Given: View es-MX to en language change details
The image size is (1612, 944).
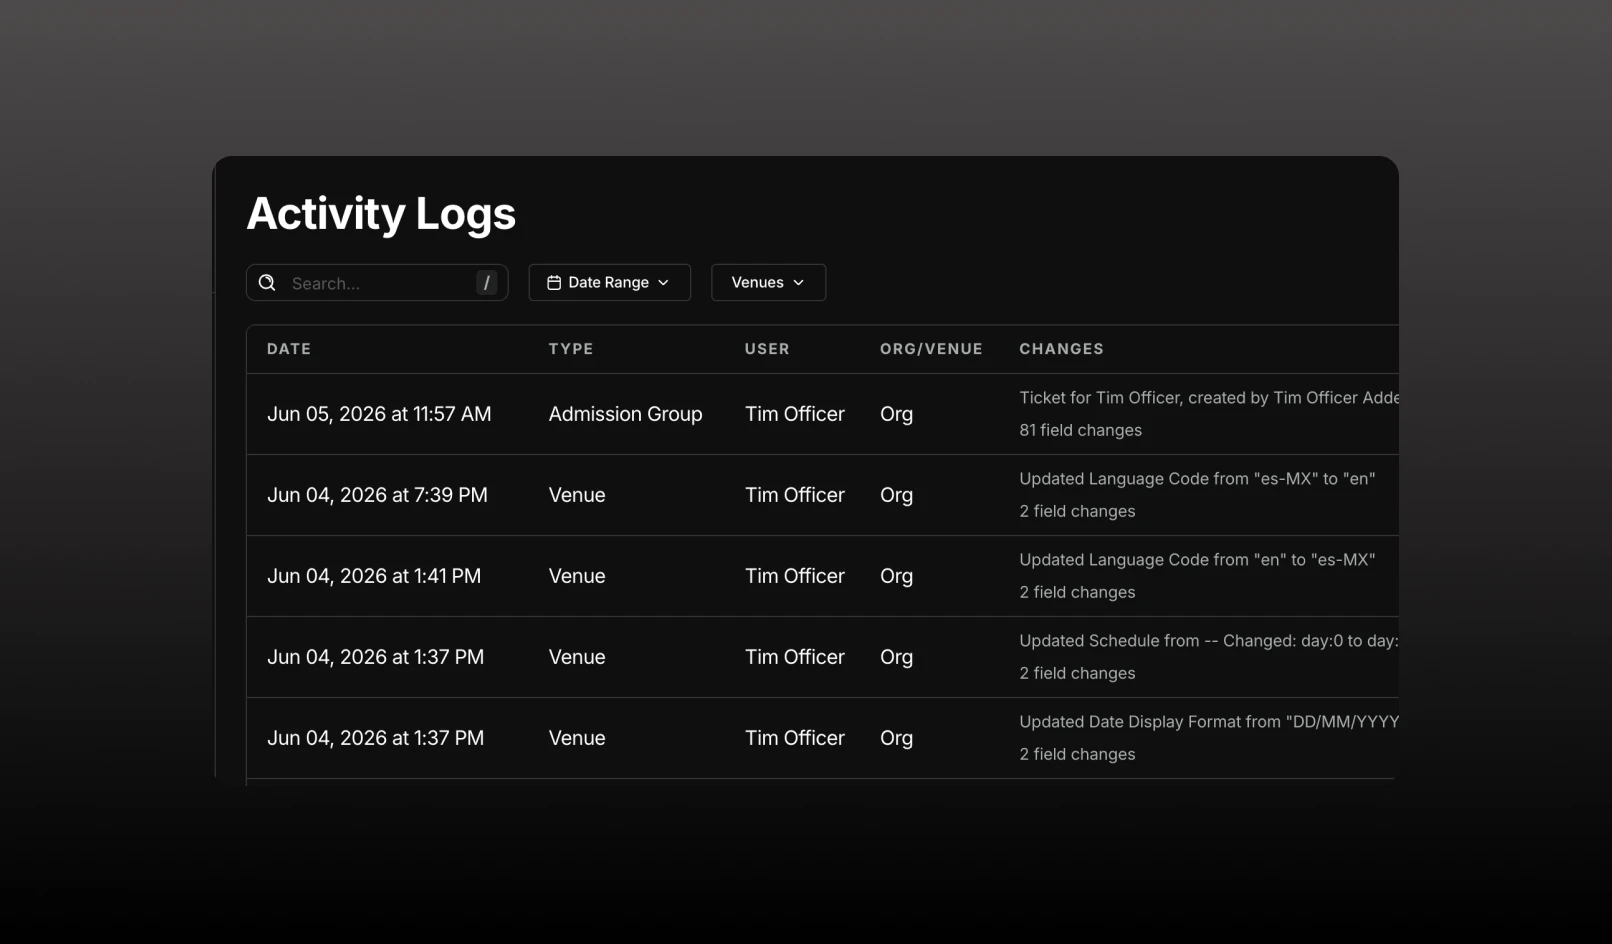Looking at the screenshot, I should pos(1197,479).
